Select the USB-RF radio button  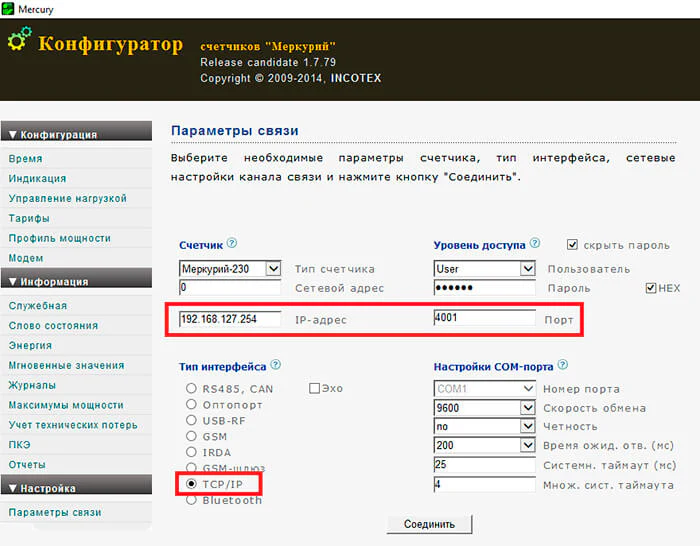click(191, 420)
